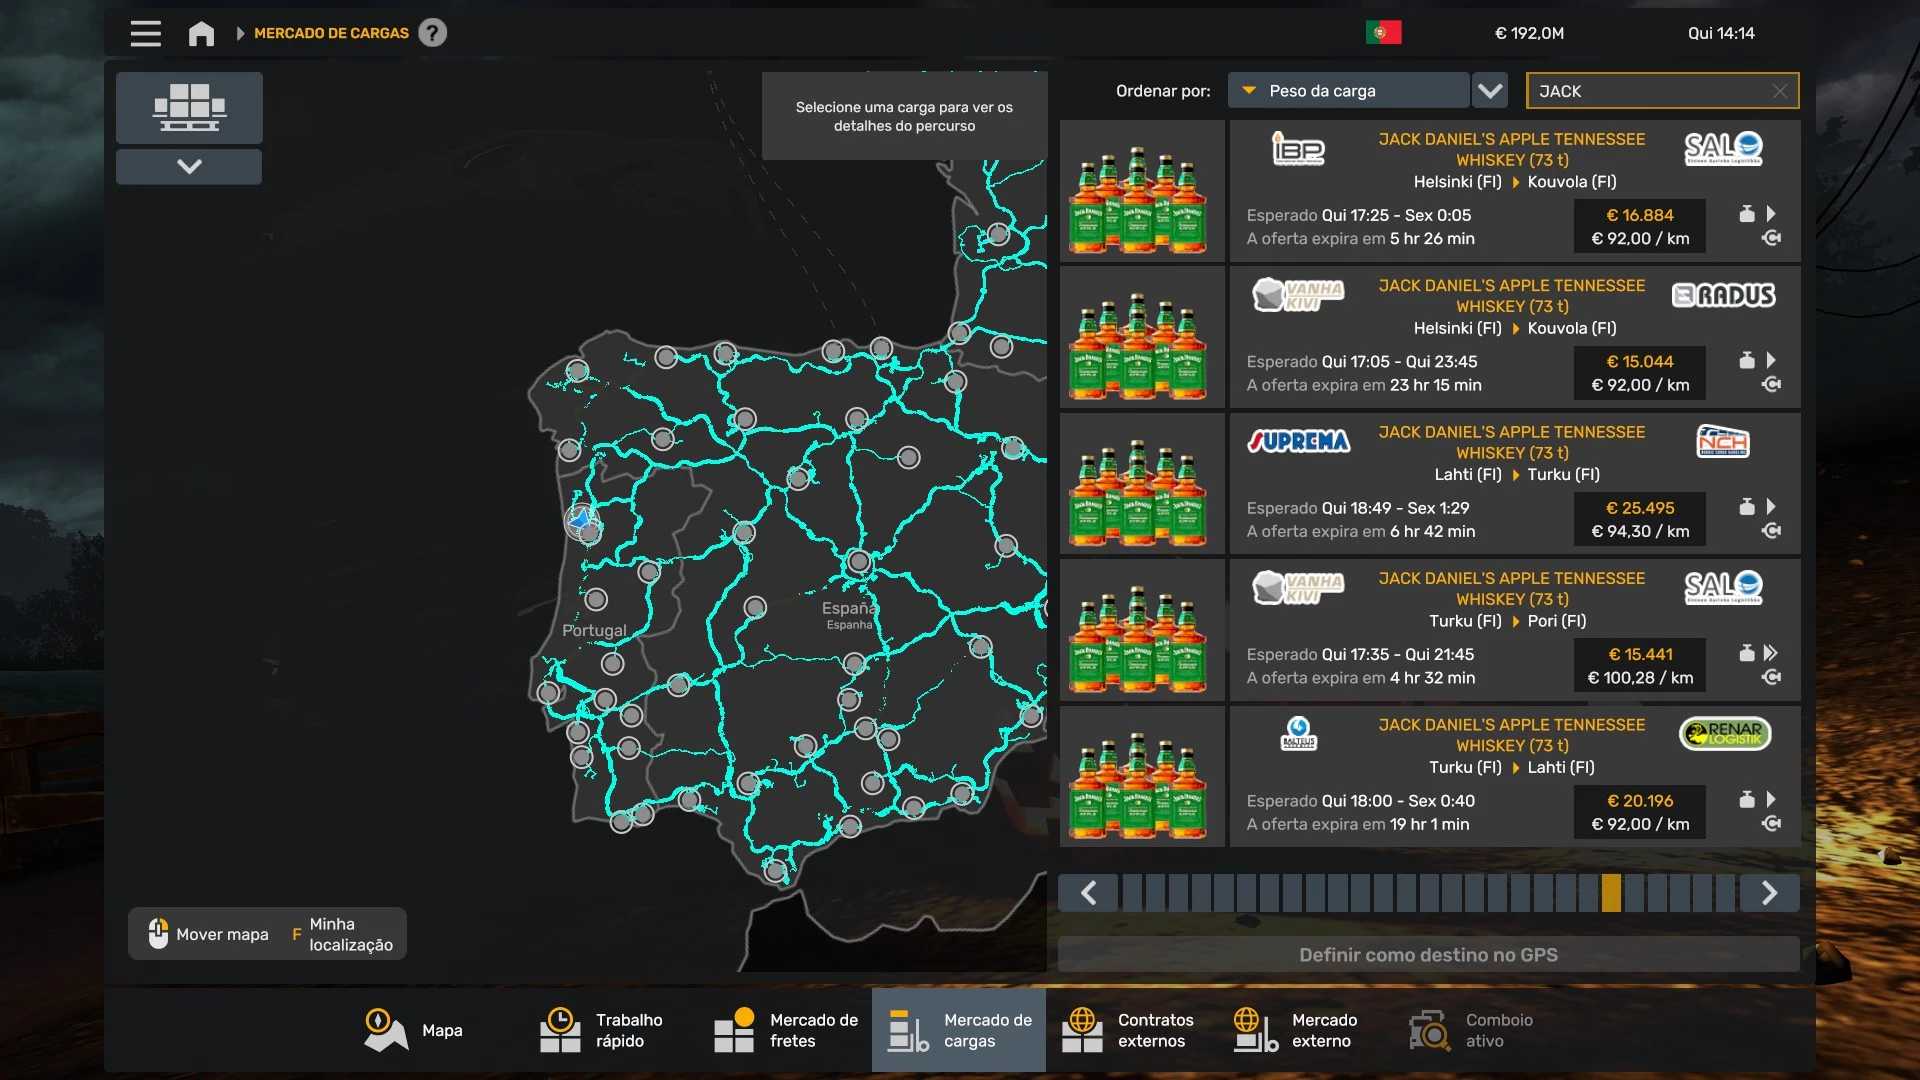The width and height of the screenshot is (1920, 1080).
Task: Go to next page of offers
Action: tap(1769, 893)
